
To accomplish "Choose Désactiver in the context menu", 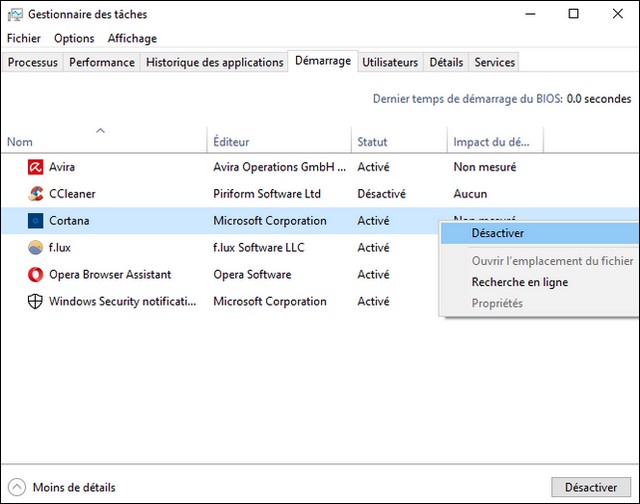I will [x=540, y=233].
